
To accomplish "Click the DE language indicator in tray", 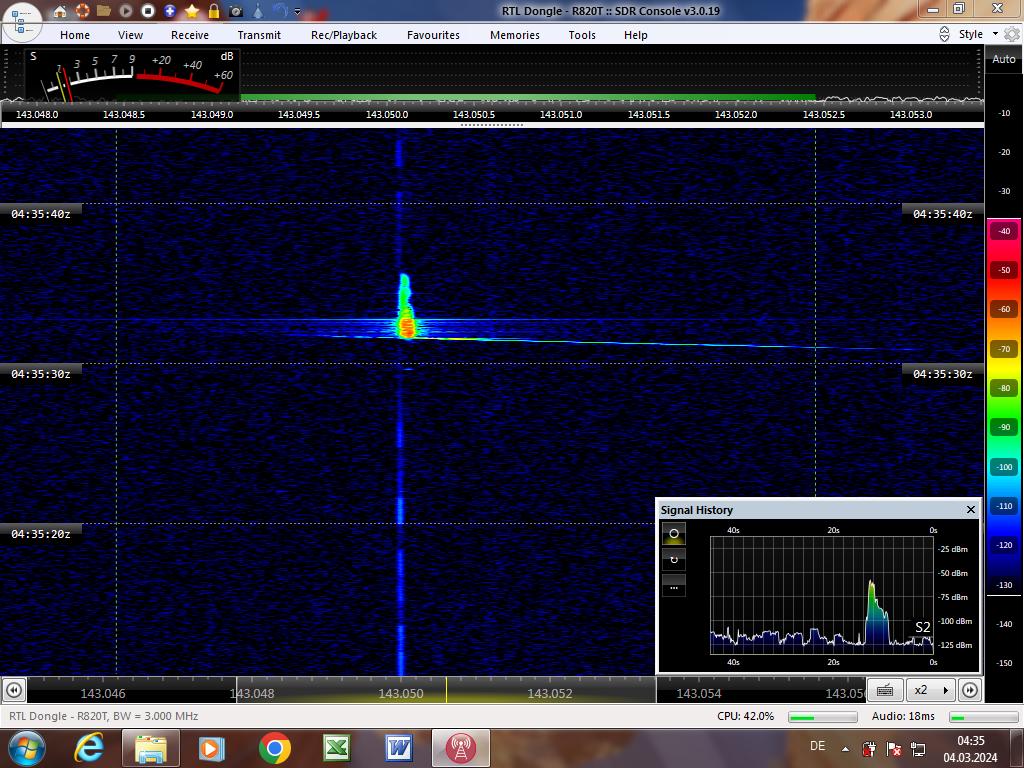I will click(x=817, y=746).
